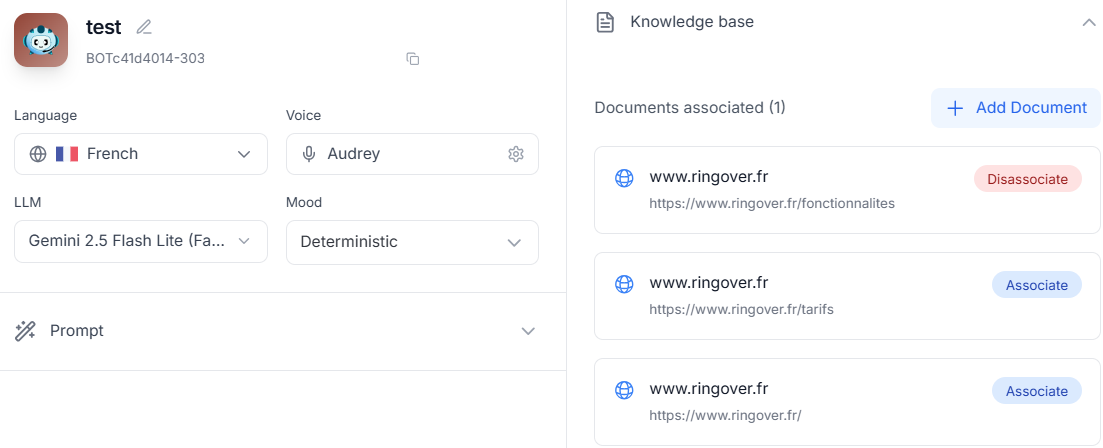Click the Knowledge base document icon
Screen dimensions: 1103x448
click(x=605, y=22)
